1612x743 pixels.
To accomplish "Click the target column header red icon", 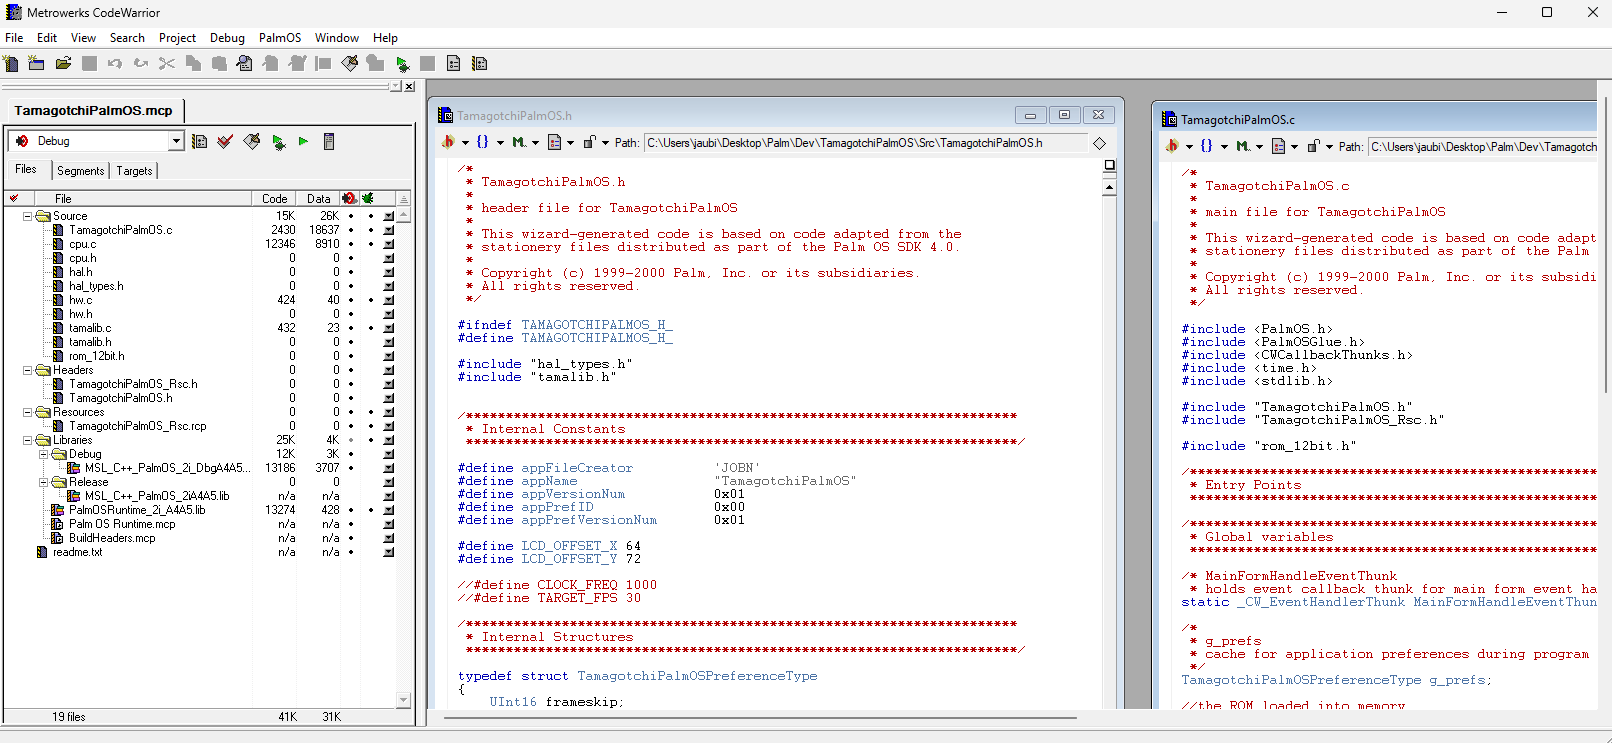I will click(349, 198).
